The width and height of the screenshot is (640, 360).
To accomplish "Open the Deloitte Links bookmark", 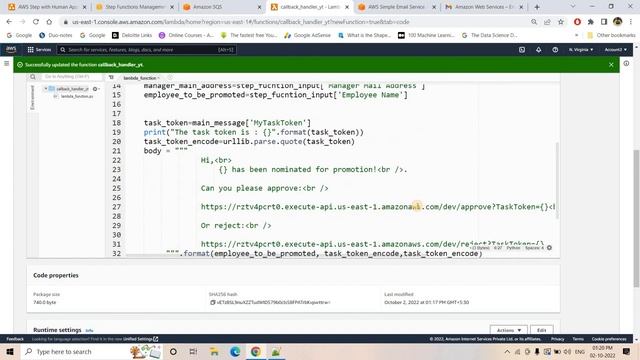I will 132,36.
